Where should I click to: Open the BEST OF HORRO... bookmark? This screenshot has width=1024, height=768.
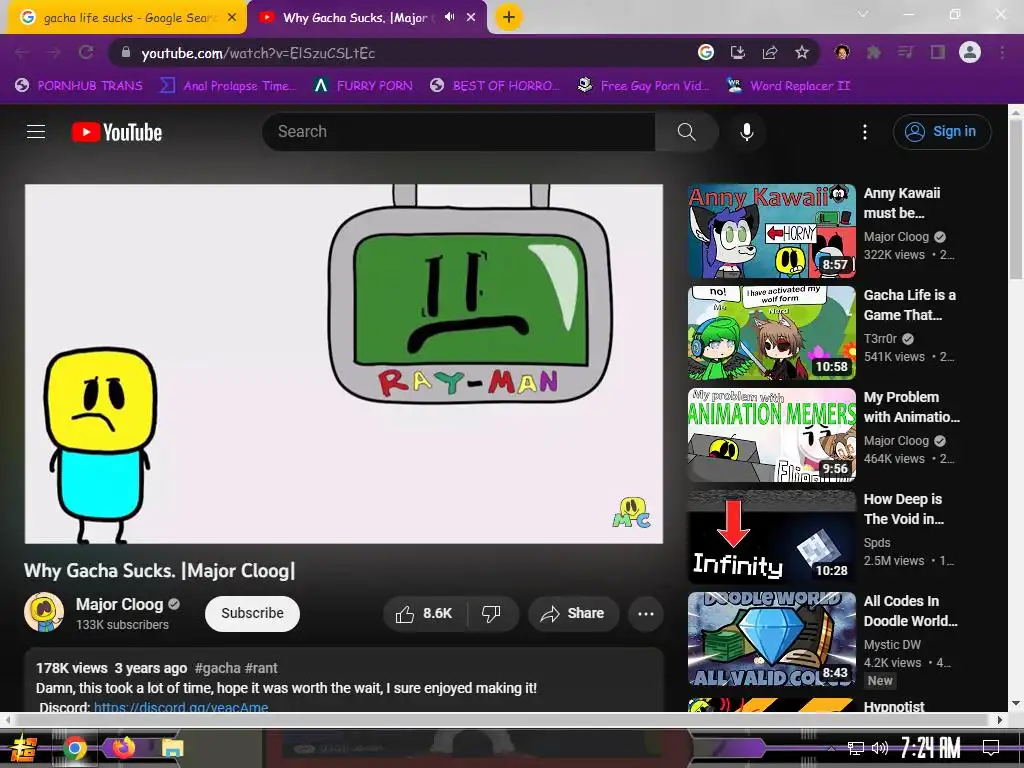pos(495,86)
